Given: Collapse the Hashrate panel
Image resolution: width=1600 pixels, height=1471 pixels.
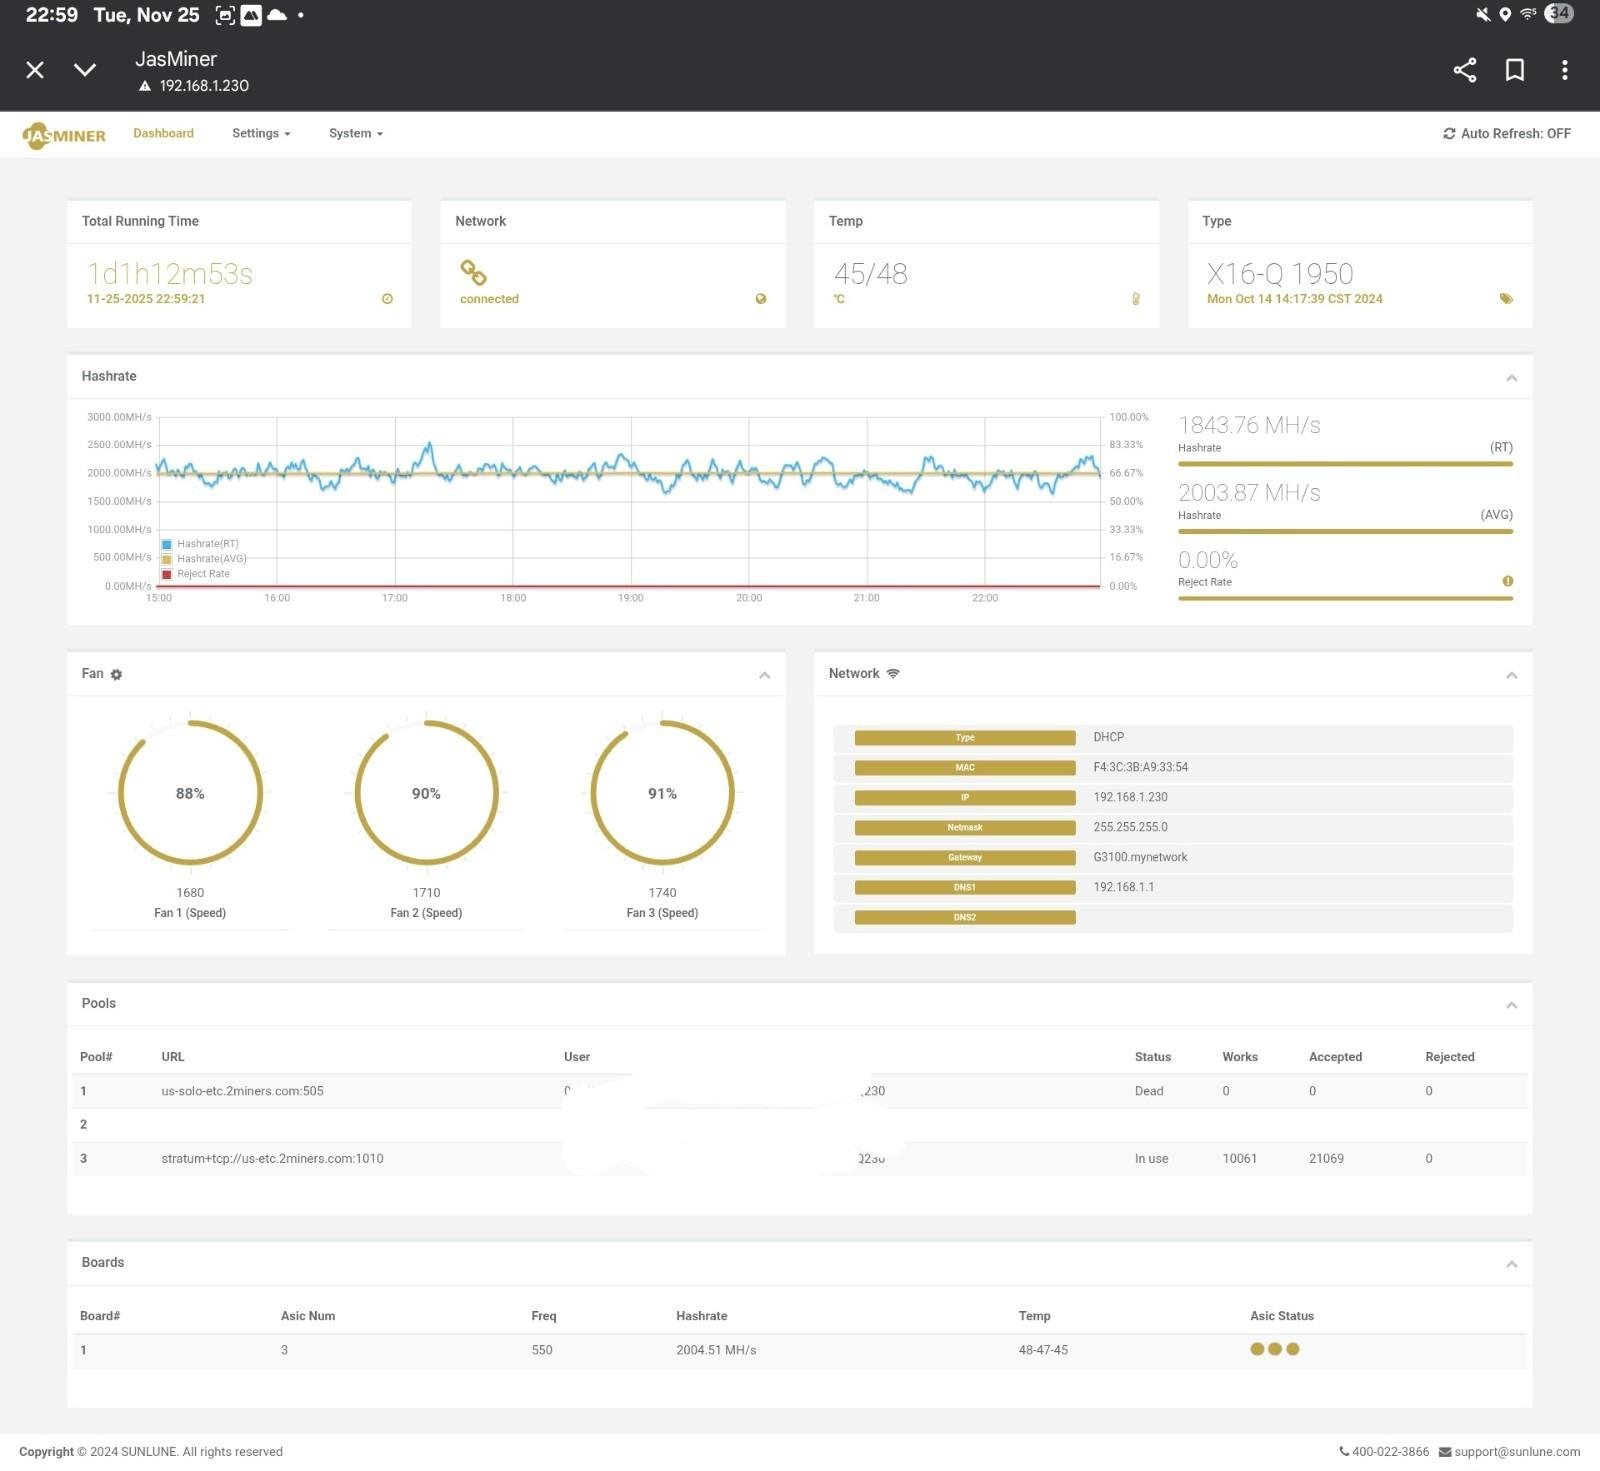Looking at the screenshot, I should tap(1511, 378).
